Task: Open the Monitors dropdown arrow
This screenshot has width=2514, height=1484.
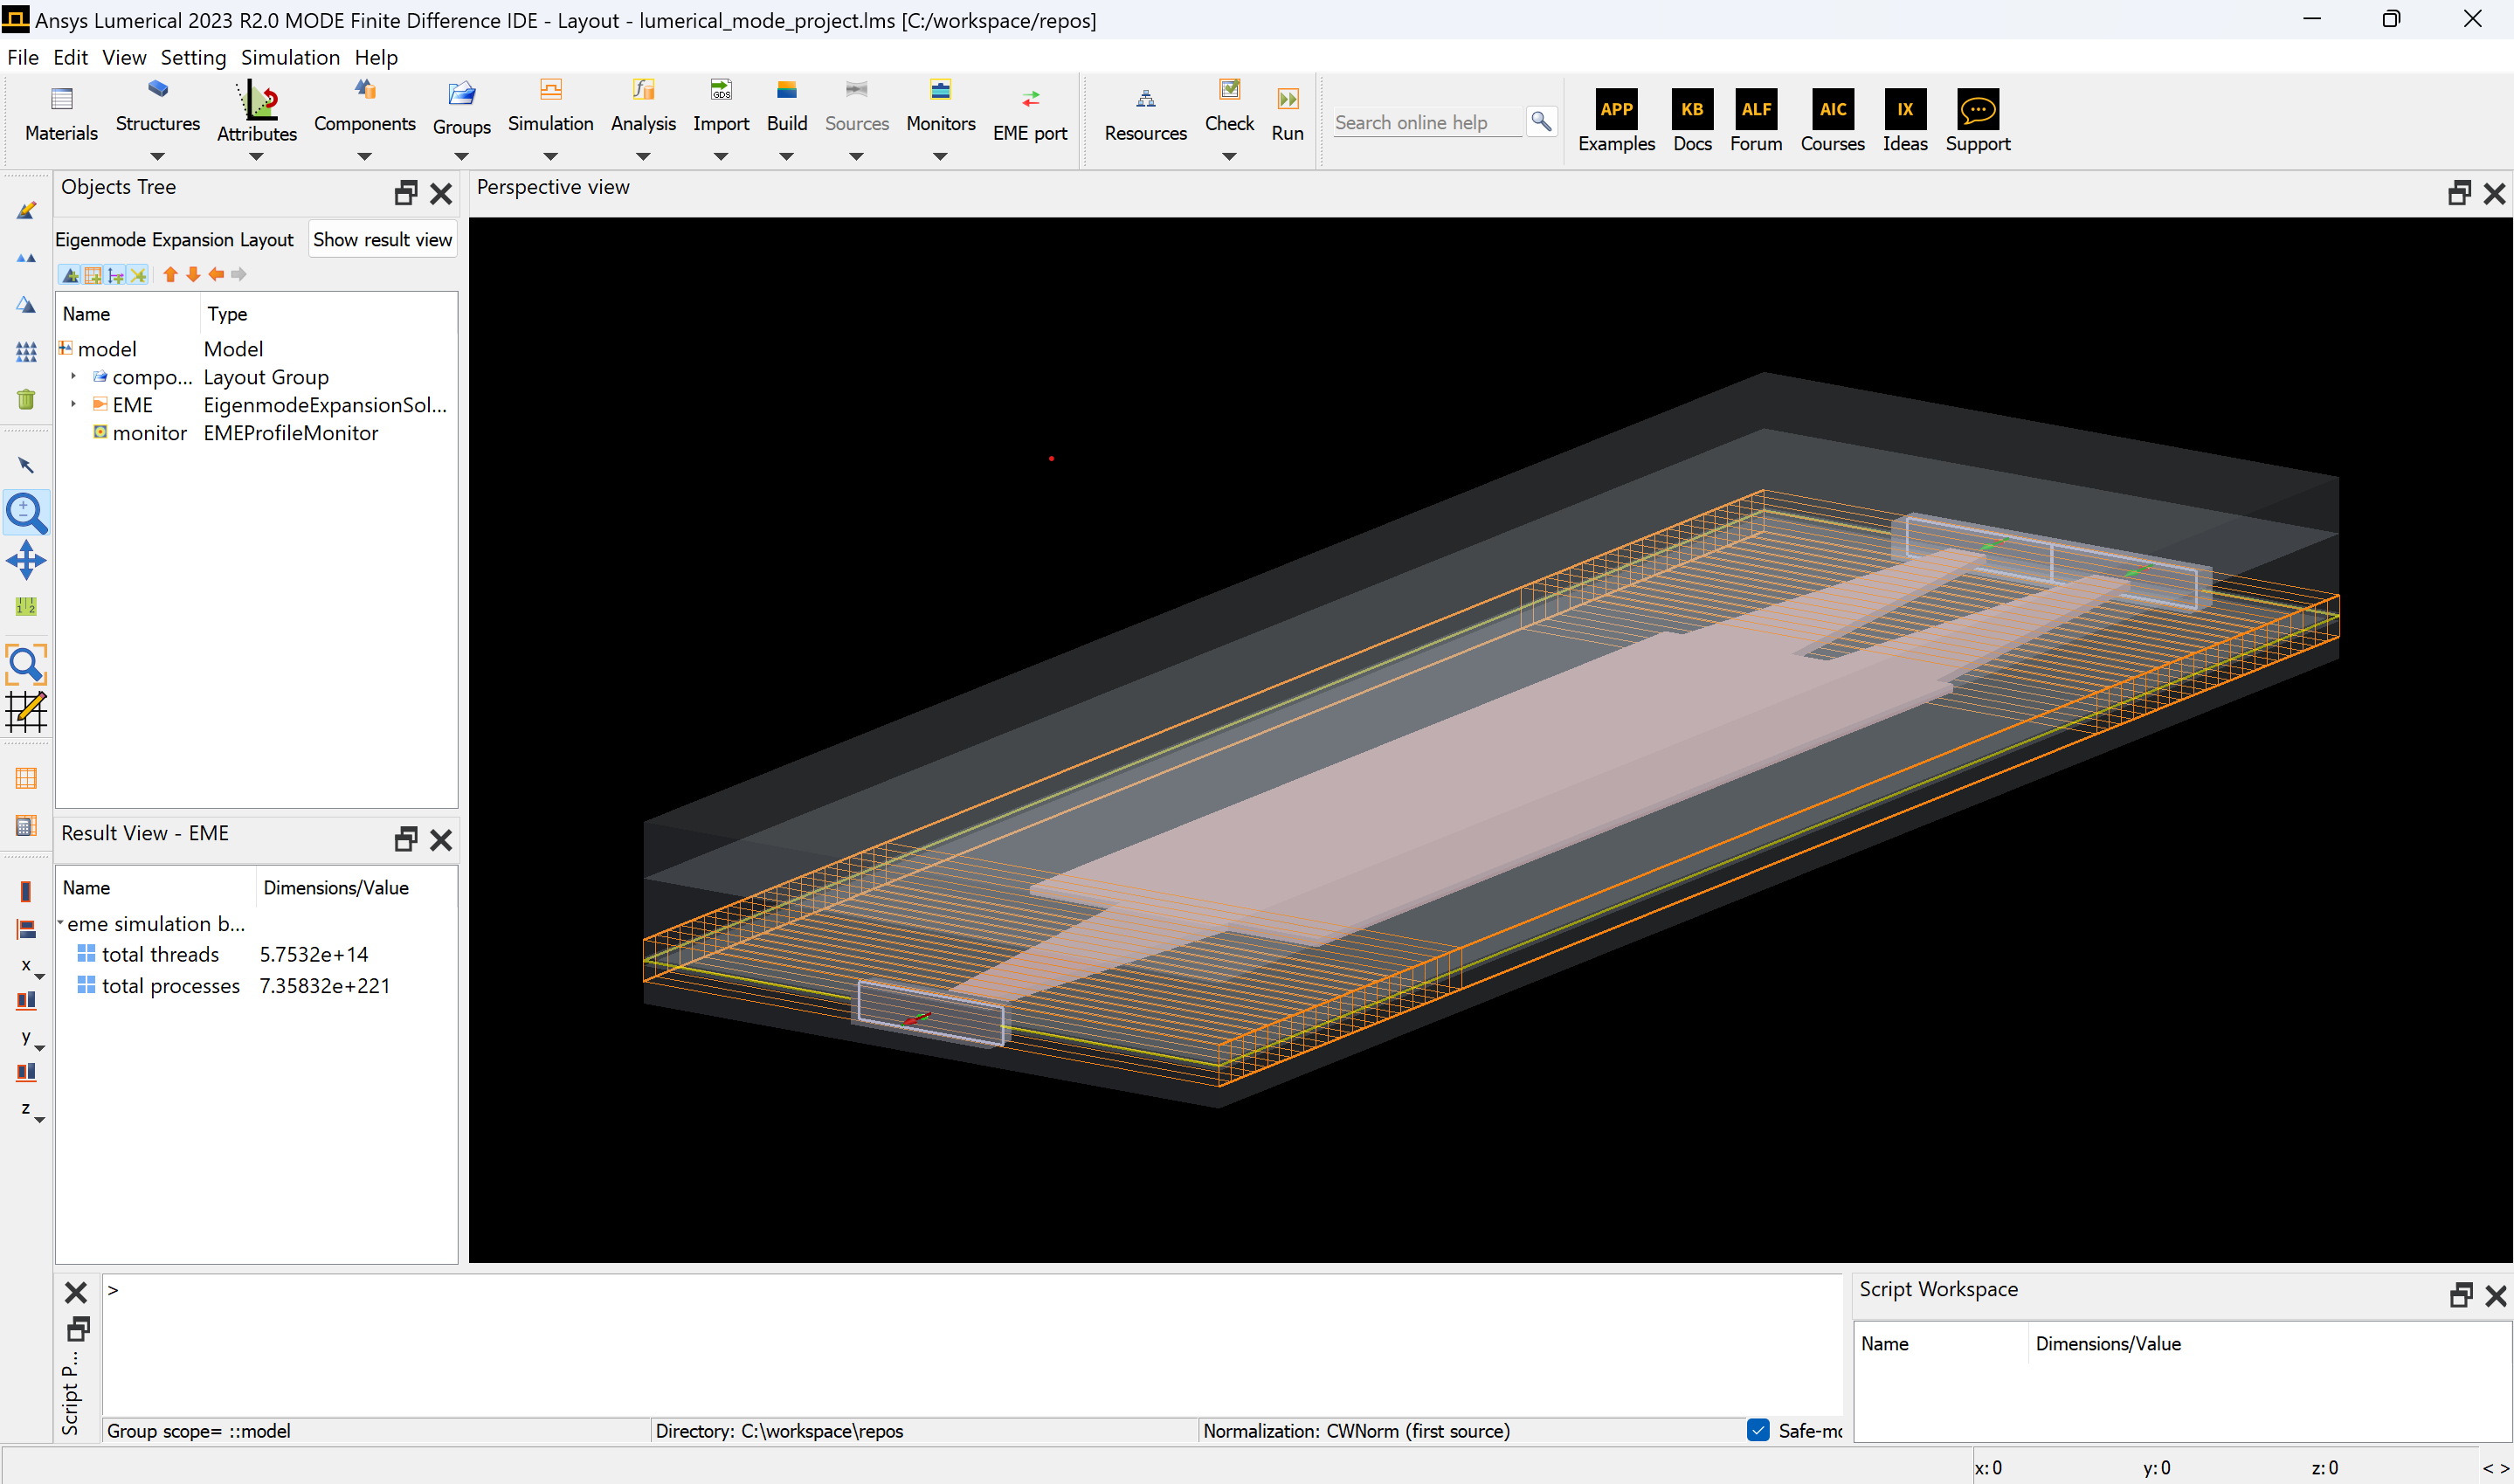Action: click(x=939, y=156)
